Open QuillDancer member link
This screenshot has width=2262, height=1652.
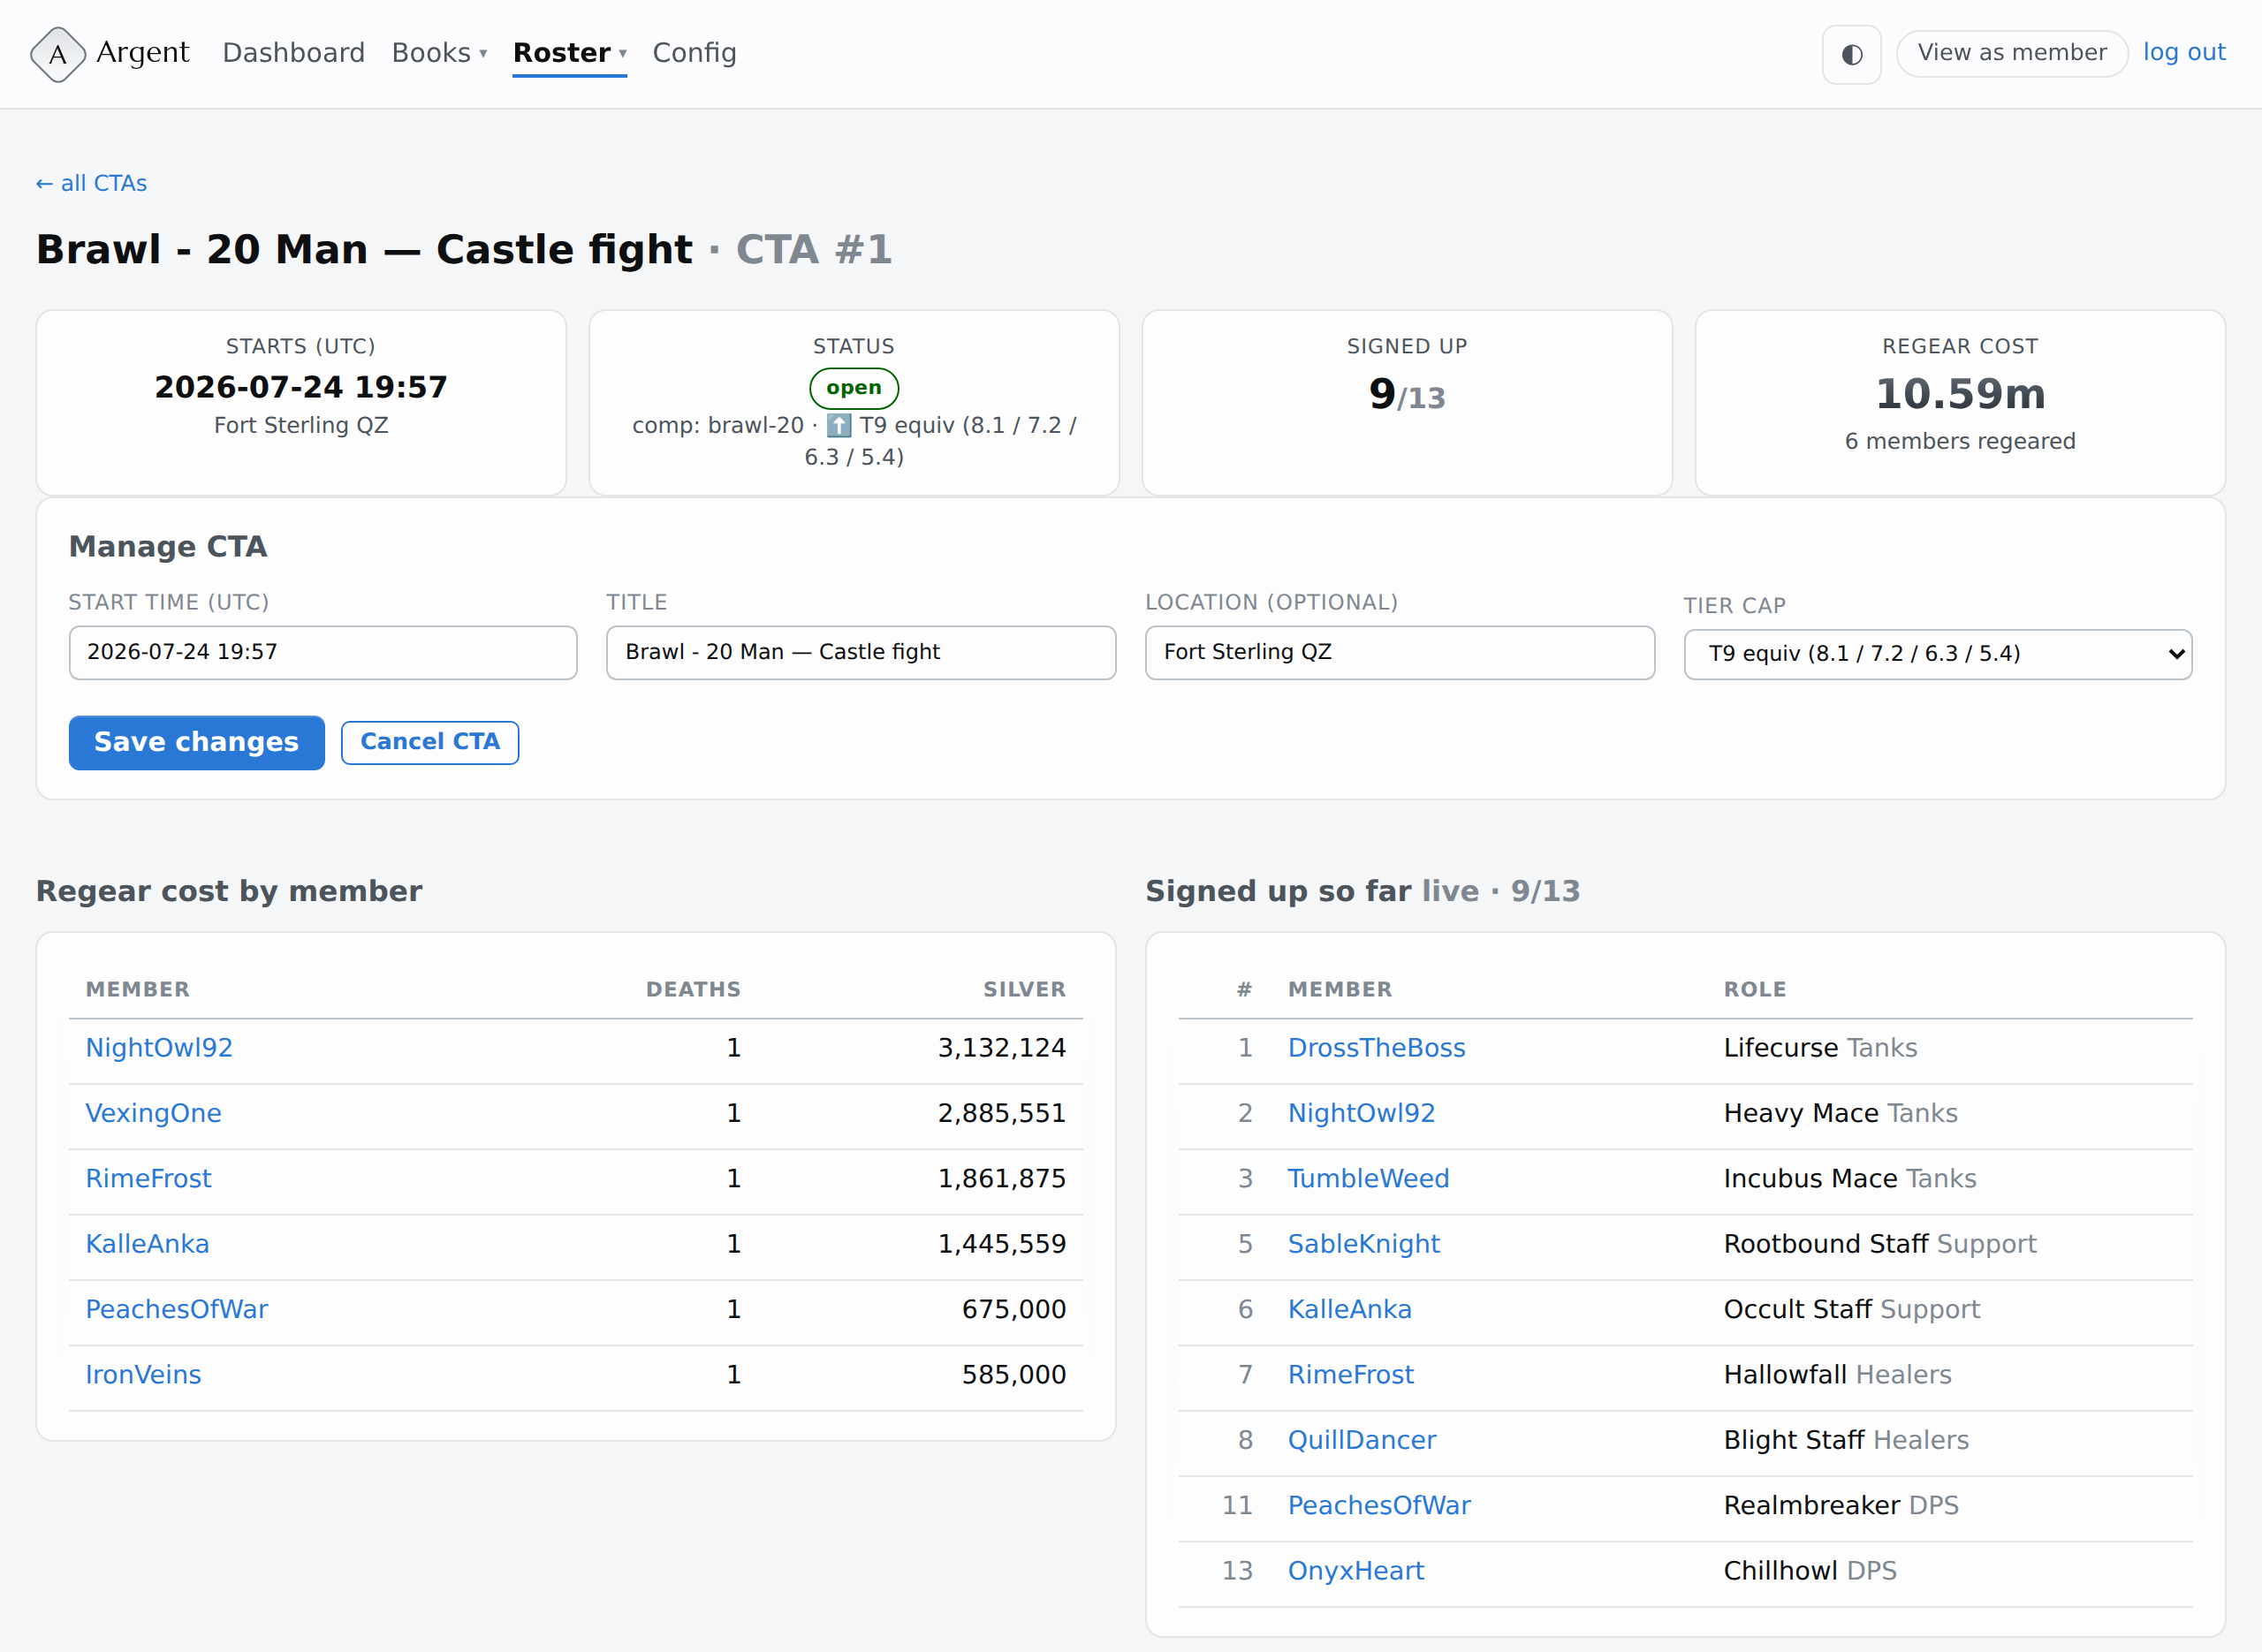(x=1361, y=1439)
